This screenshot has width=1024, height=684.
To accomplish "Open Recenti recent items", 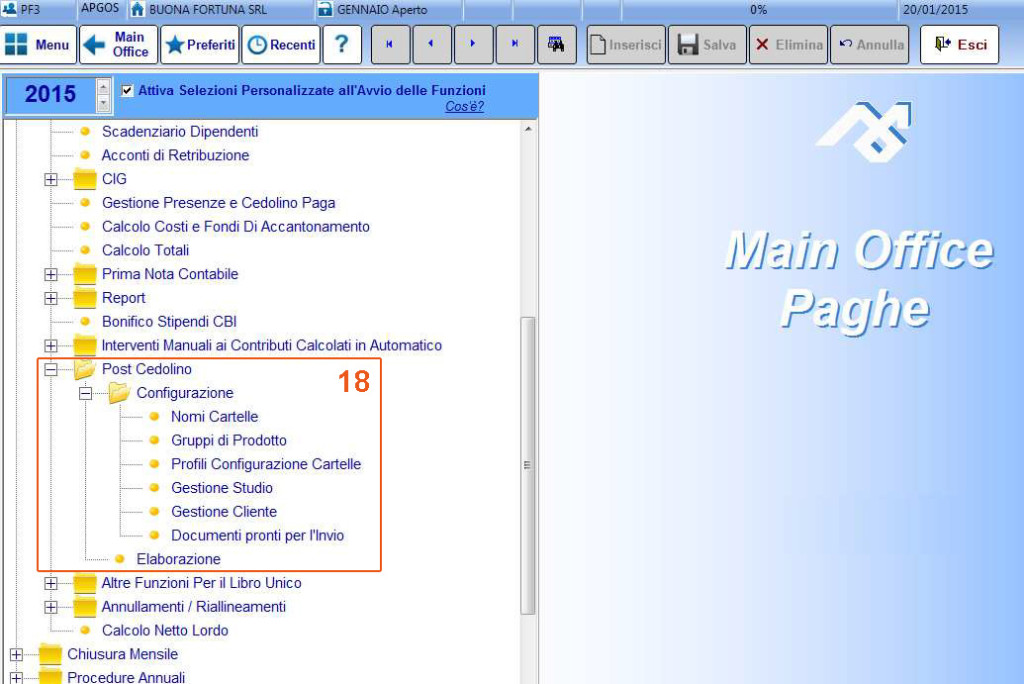I will 281,44.
